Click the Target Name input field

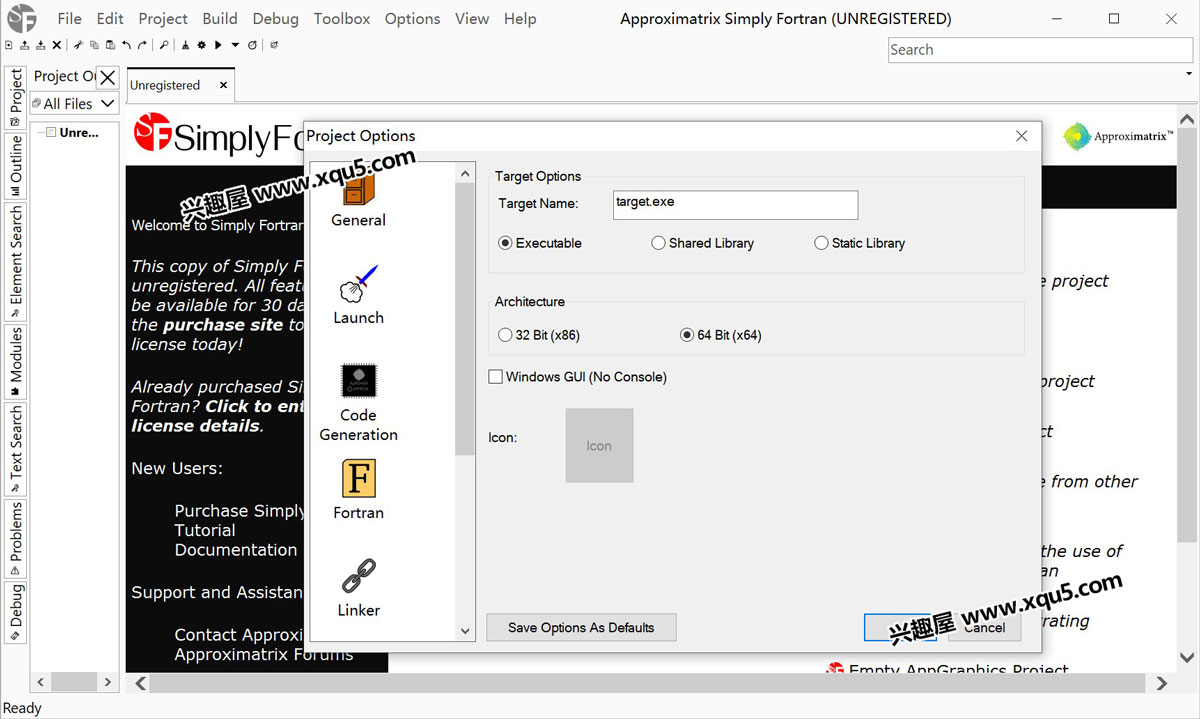pyautogui.click(x=735, y=204)
